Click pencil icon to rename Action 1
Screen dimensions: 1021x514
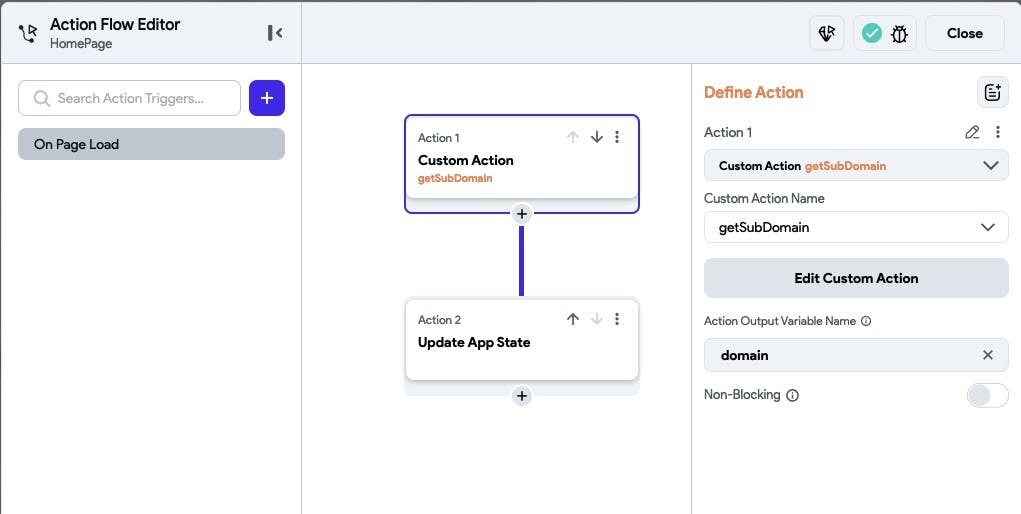click(972, 132)
